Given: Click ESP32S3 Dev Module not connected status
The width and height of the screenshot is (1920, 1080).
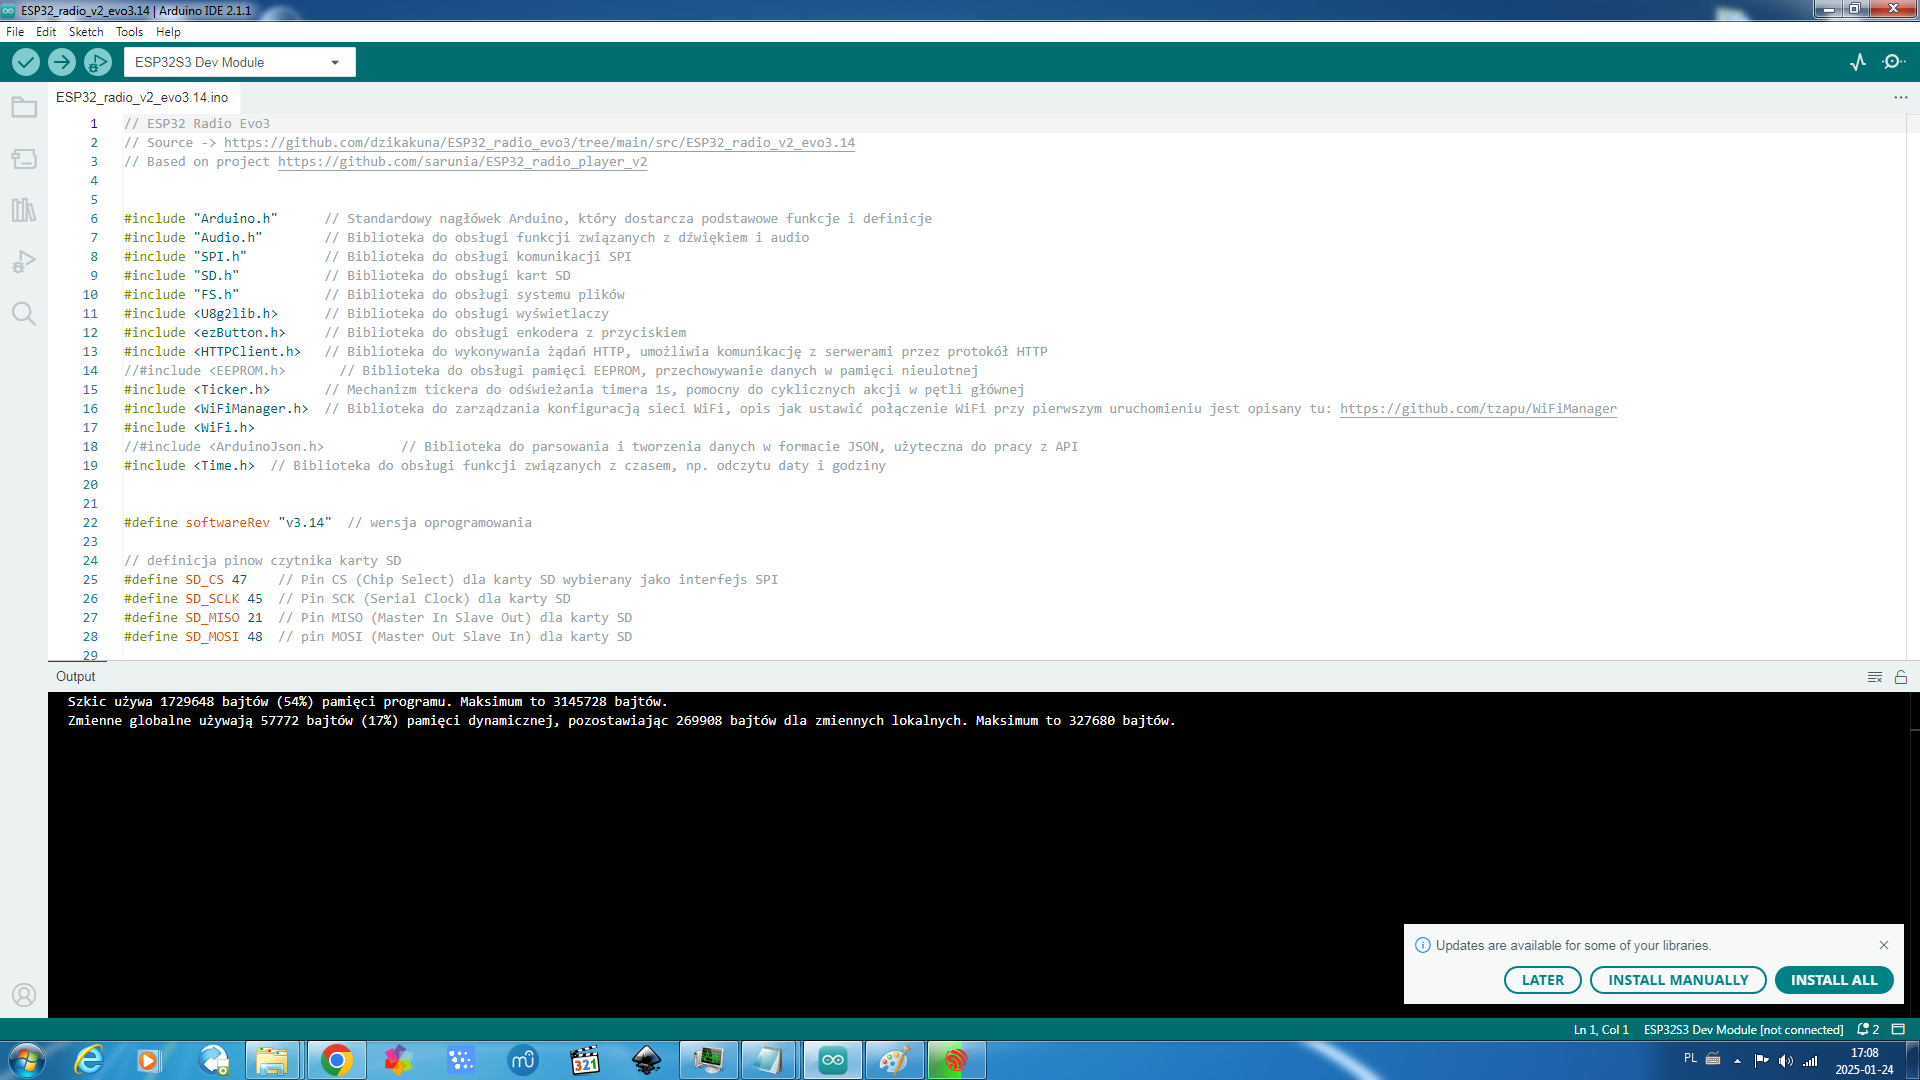Looking at the screenshot, I should tap(1743, 1029).
